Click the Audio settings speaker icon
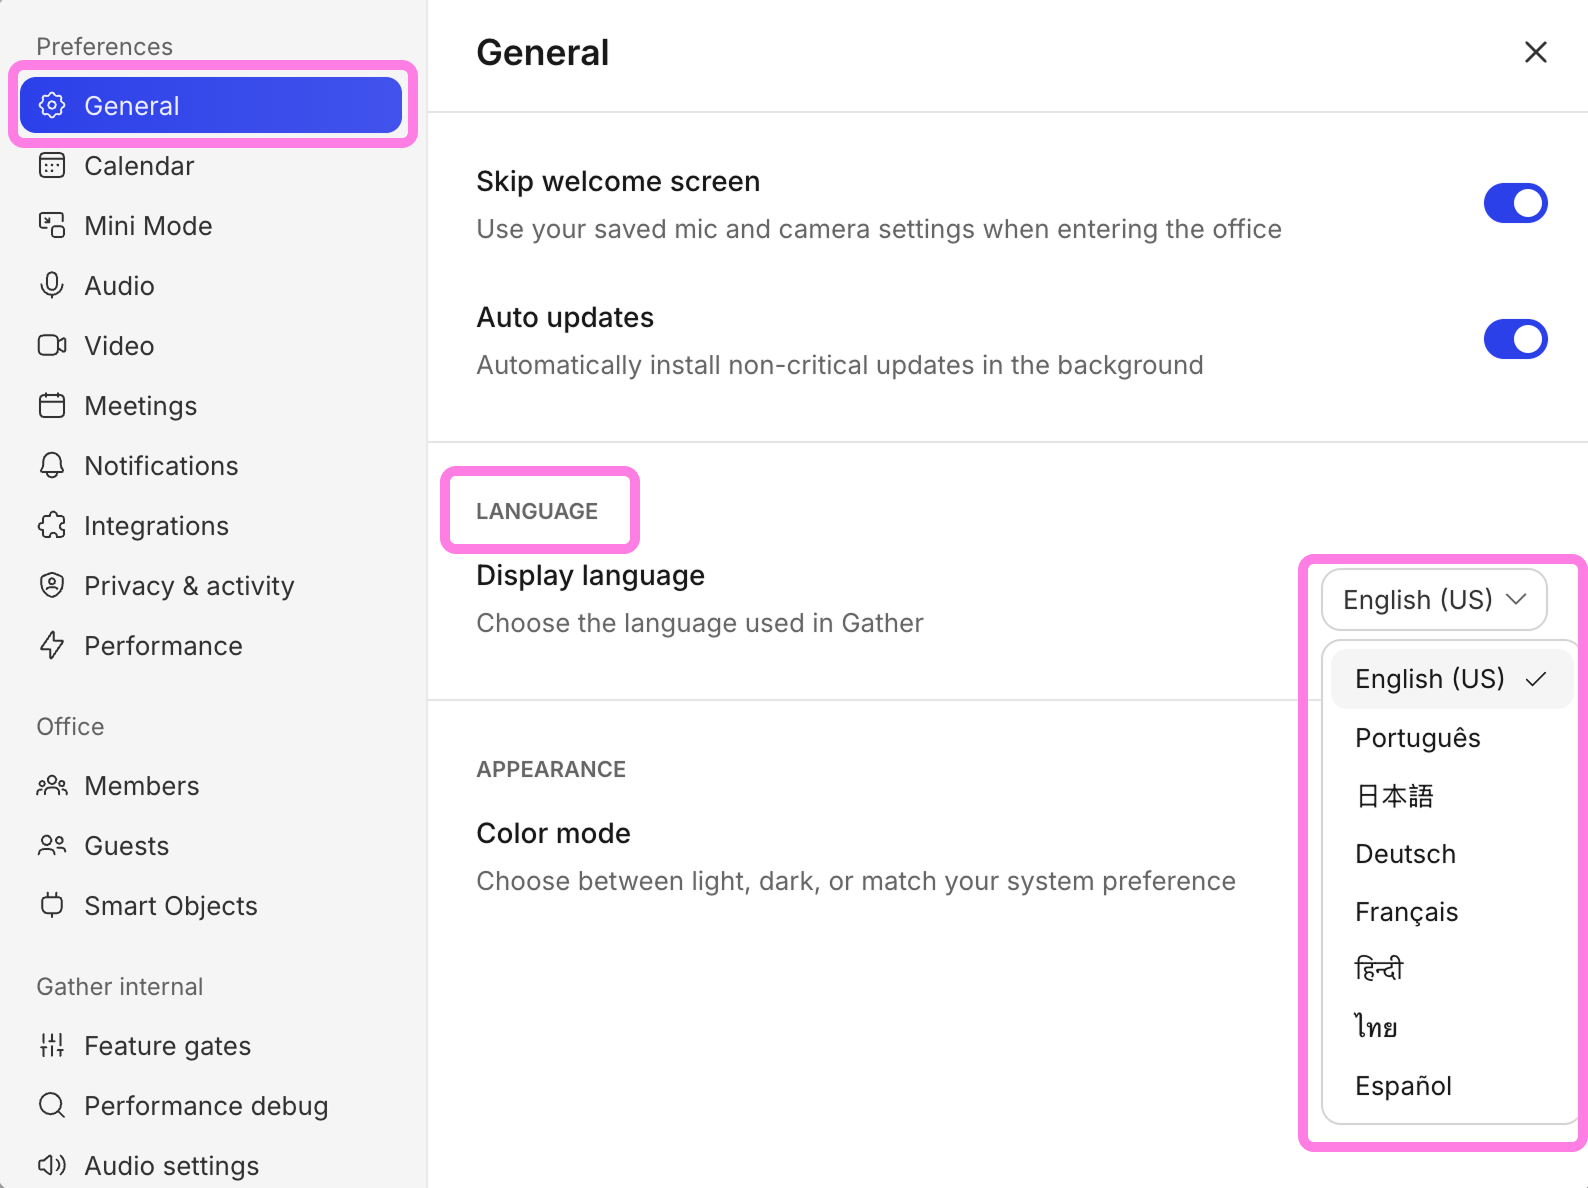The height and width of the screenshot is (1188, 1588). (52, 1165)
